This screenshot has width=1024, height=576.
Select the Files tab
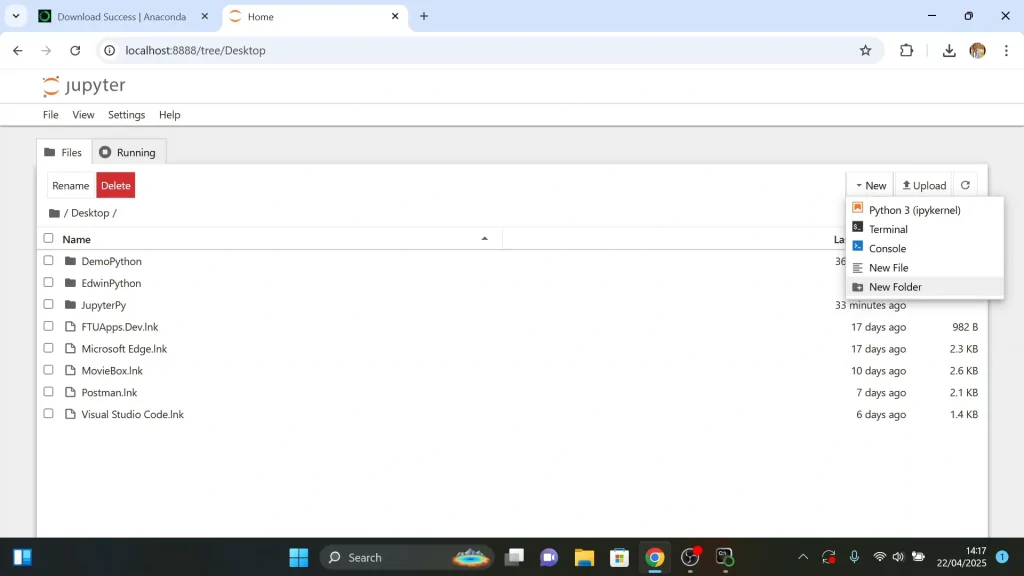63,152
